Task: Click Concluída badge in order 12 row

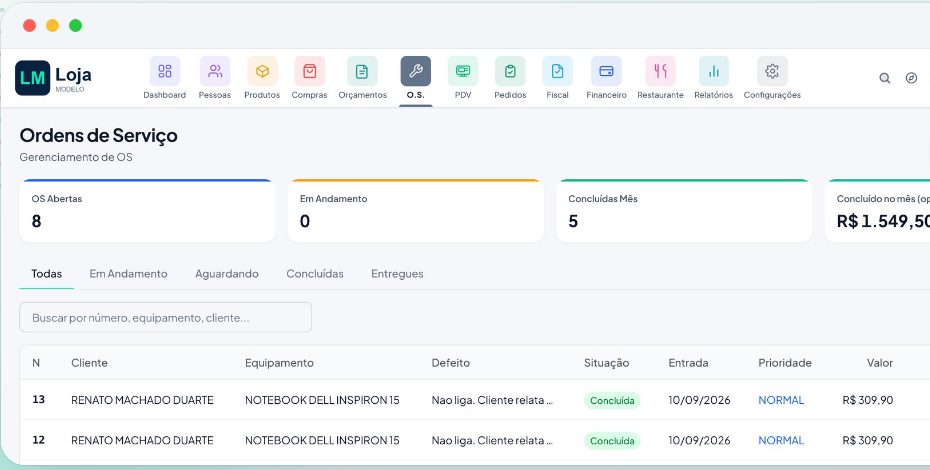Action: click(612, 441)
